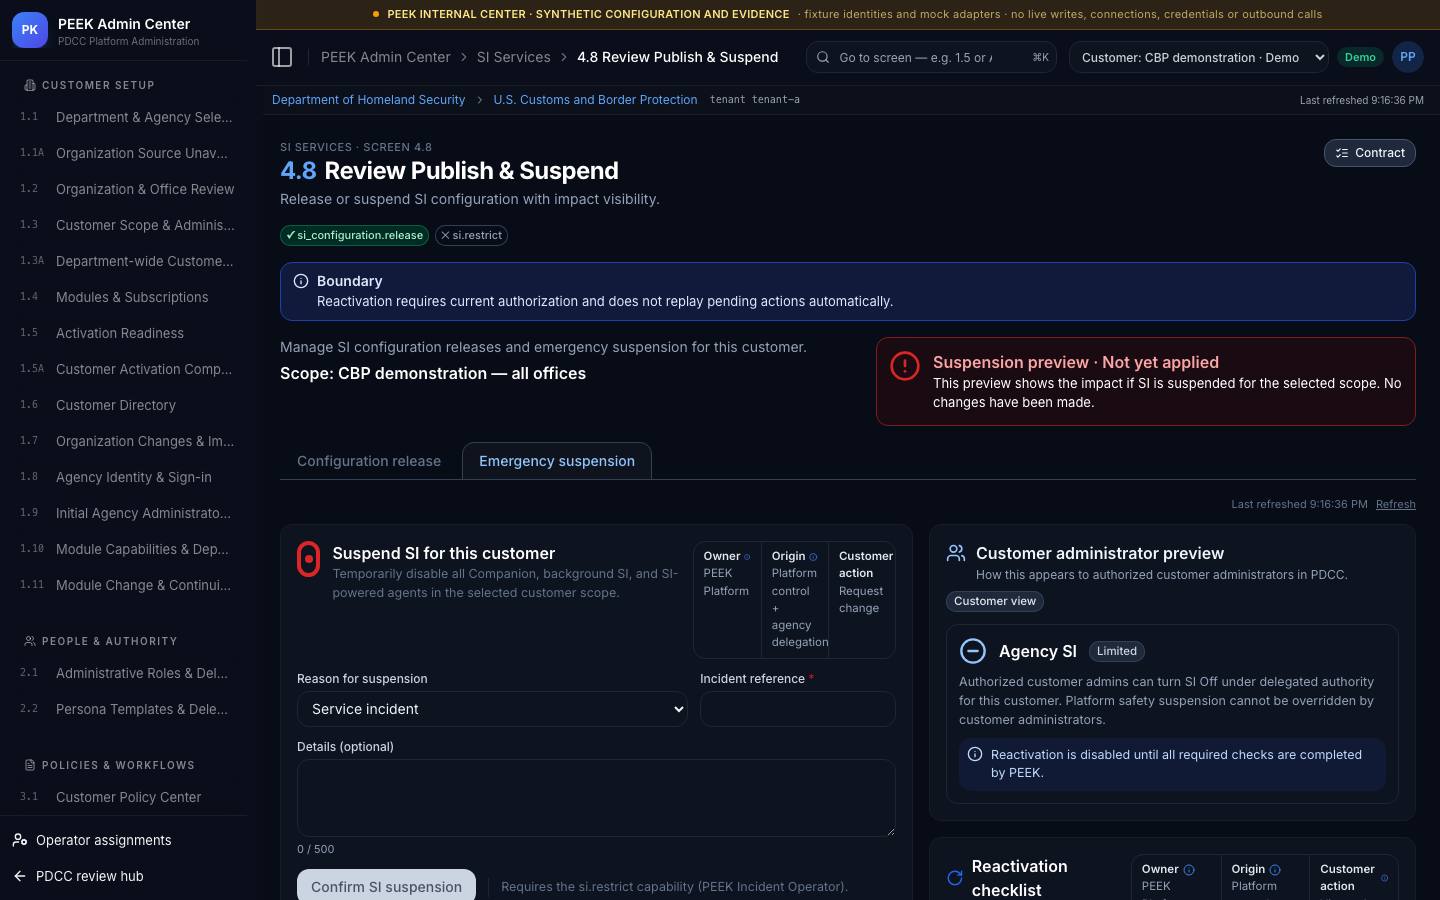Click Confirm SI suspension button
1440x900 pixels.
(386, 885)
